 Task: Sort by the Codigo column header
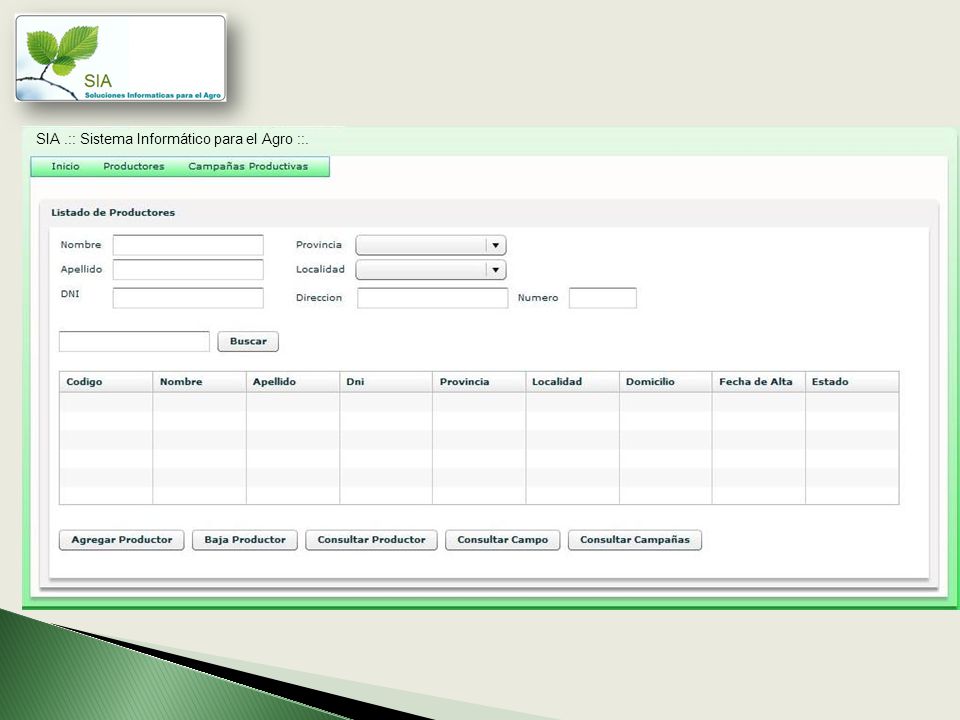[x=106, y=382]
